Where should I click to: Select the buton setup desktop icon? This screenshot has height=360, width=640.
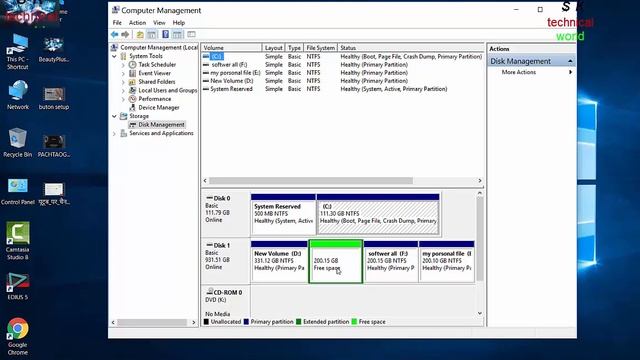54,98
